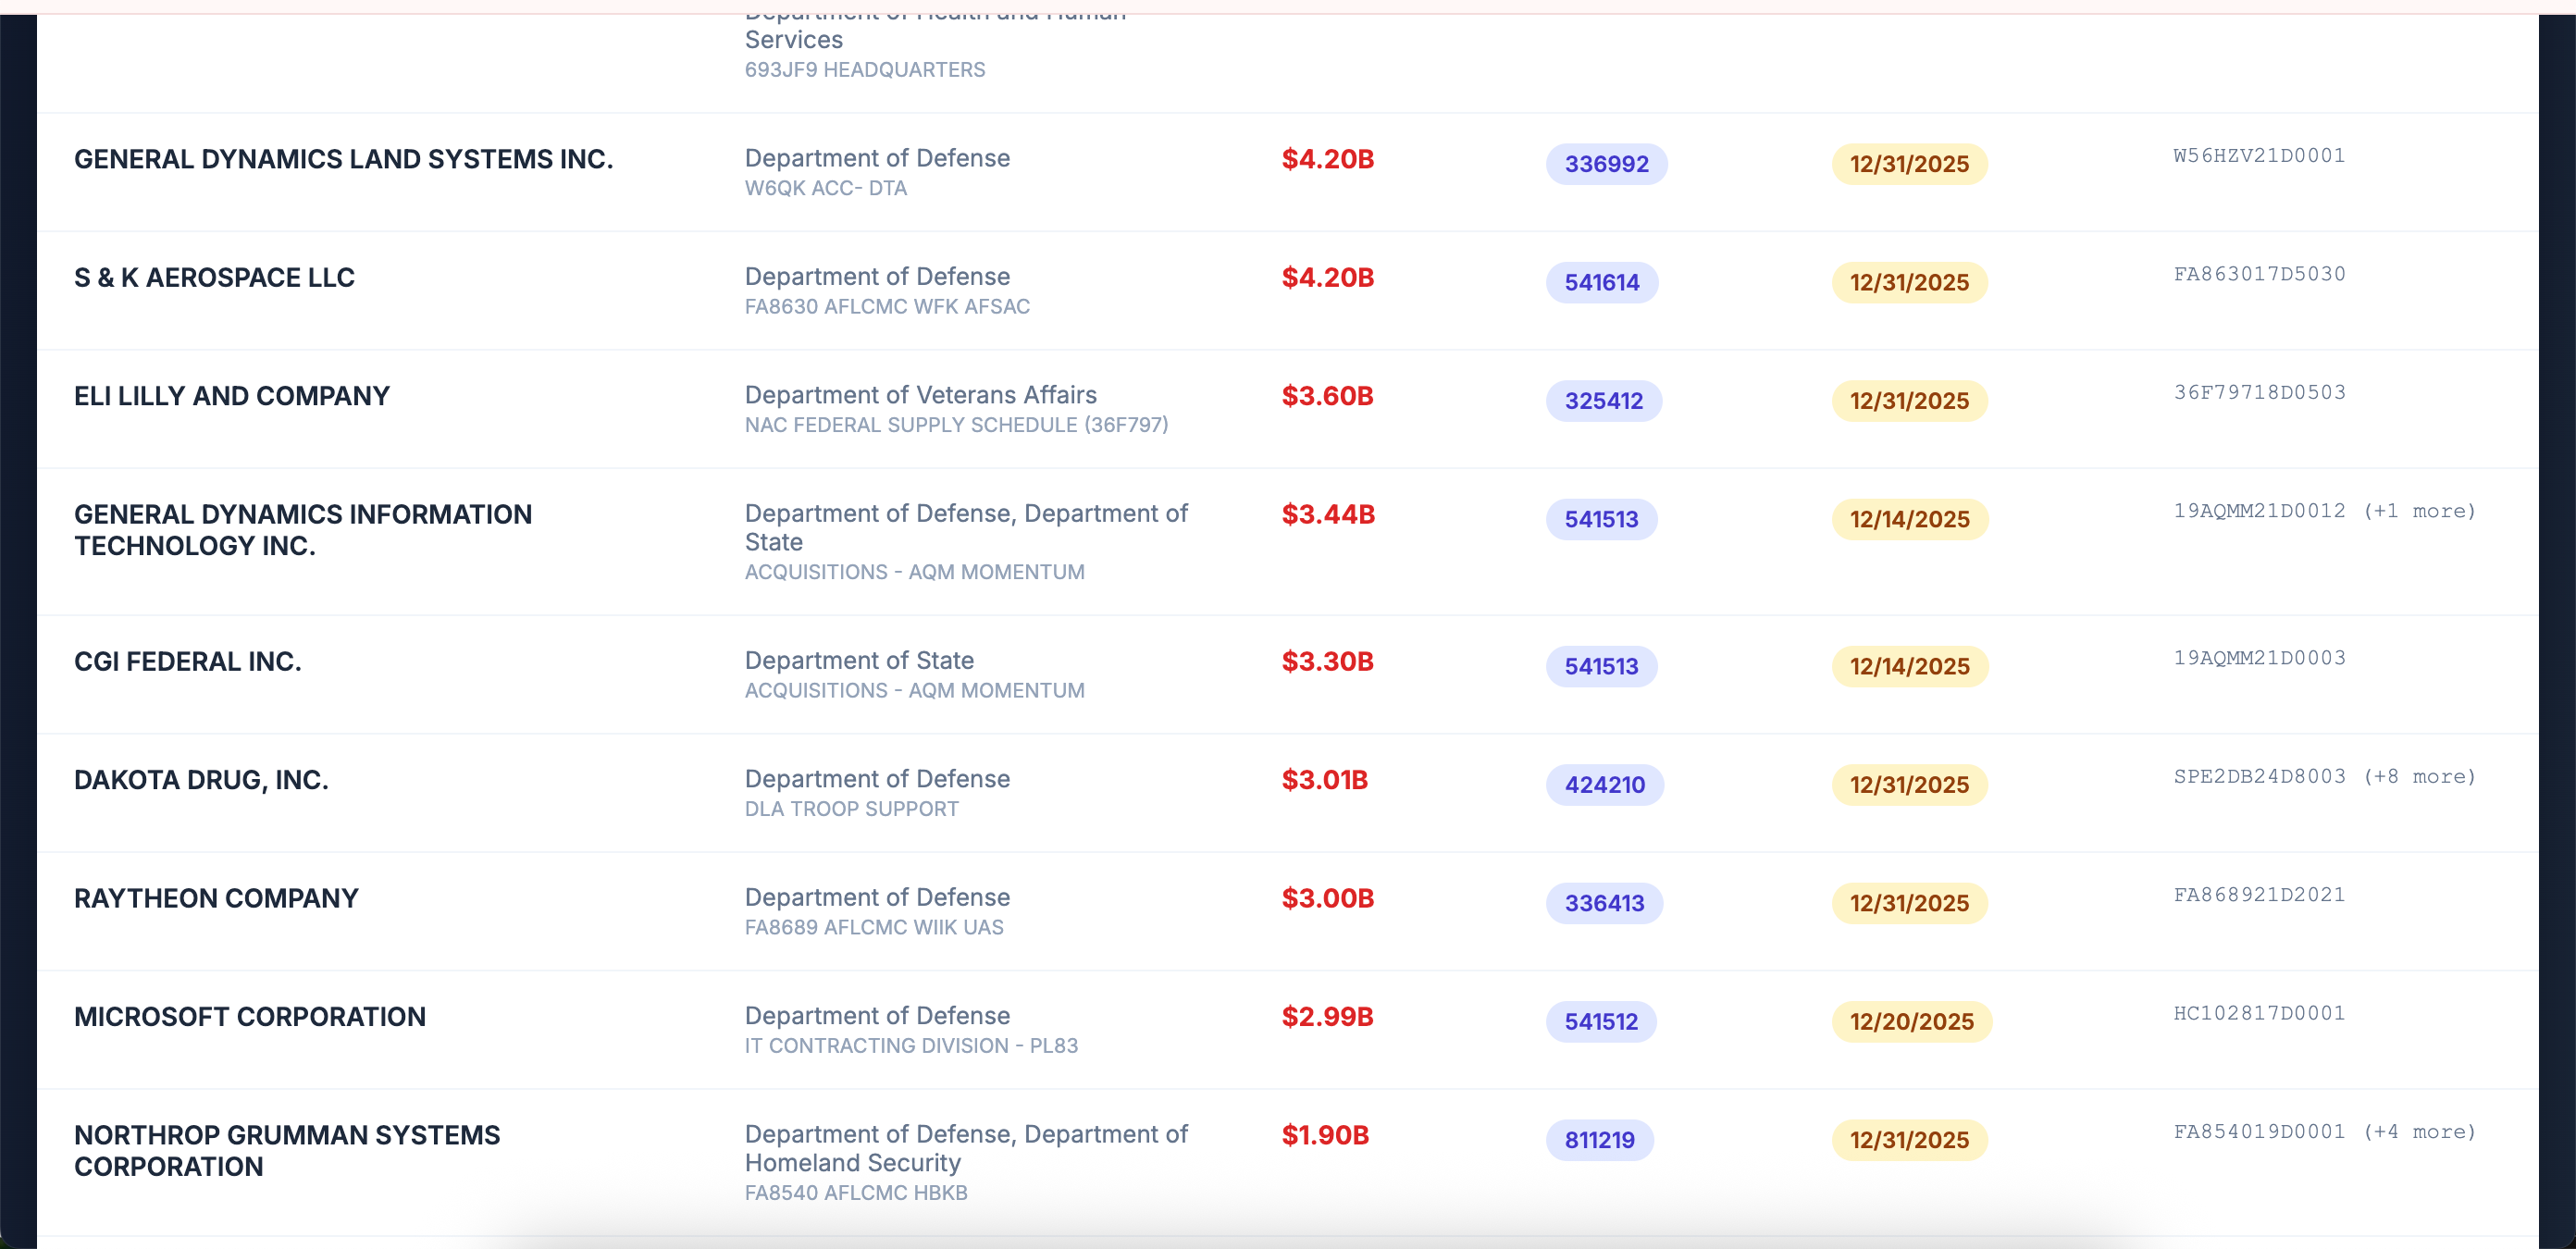Click contract ID FA863017D5030
Image resolution: width=2576 pixels, height=1249 pixels.
2258,274
